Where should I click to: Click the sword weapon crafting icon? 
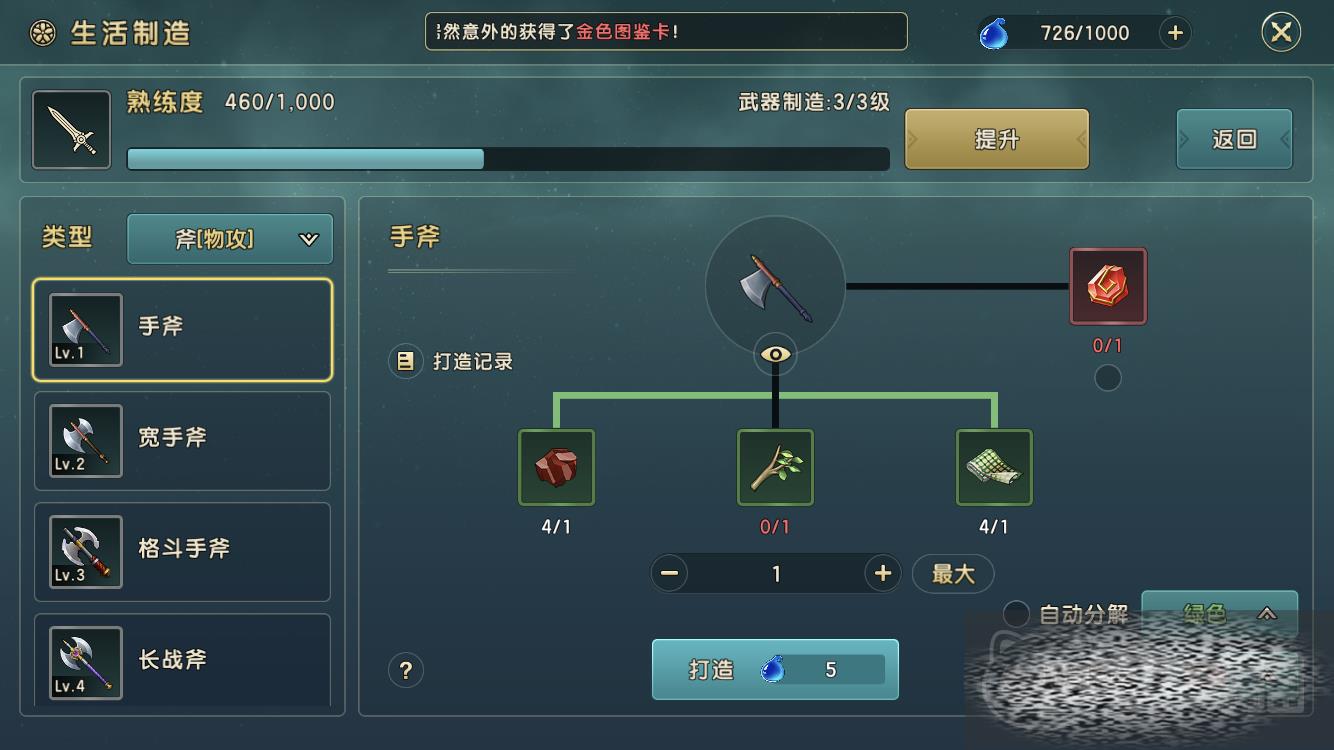pos(71,130)
